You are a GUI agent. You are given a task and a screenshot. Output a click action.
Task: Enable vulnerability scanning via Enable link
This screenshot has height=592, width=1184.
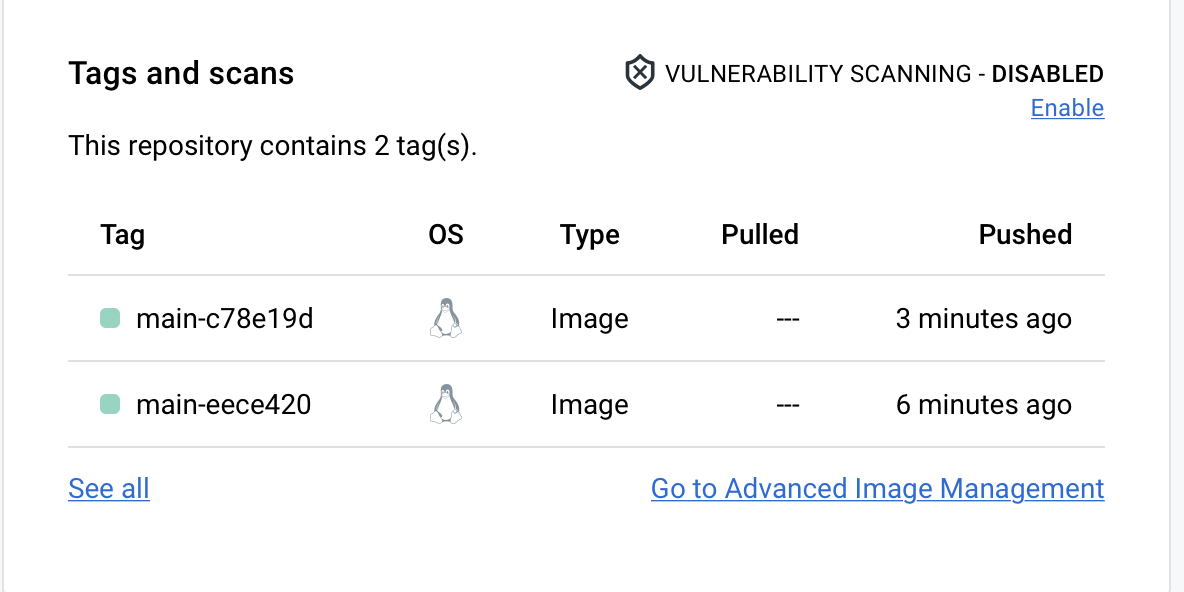(1067, 108)
